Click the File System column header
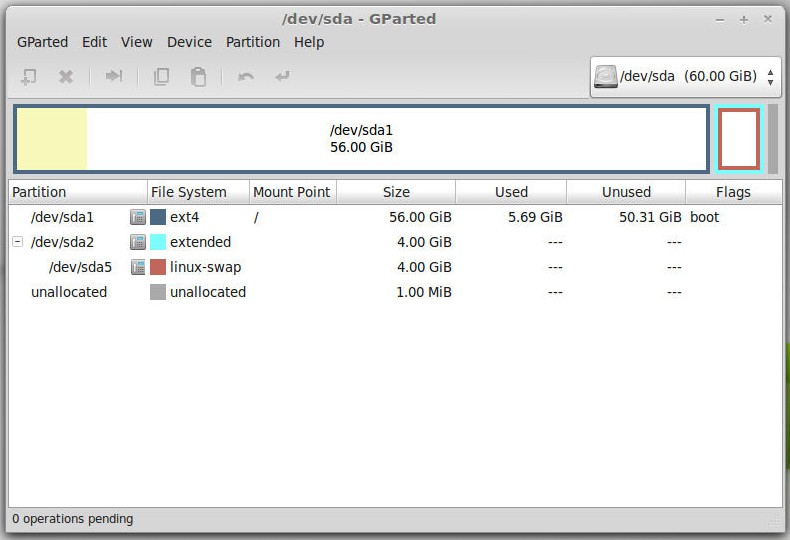 [x=189, y=192]
